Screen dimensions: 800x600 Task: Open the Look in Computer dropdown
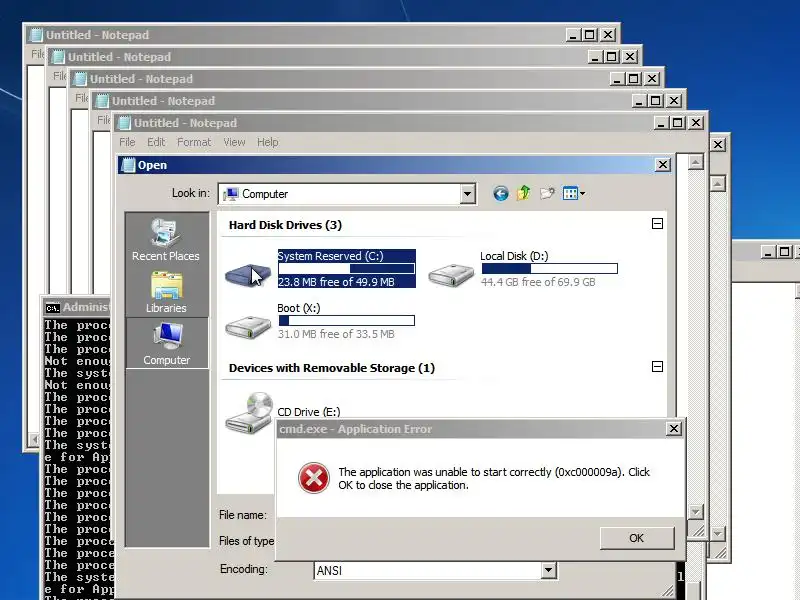467,194
